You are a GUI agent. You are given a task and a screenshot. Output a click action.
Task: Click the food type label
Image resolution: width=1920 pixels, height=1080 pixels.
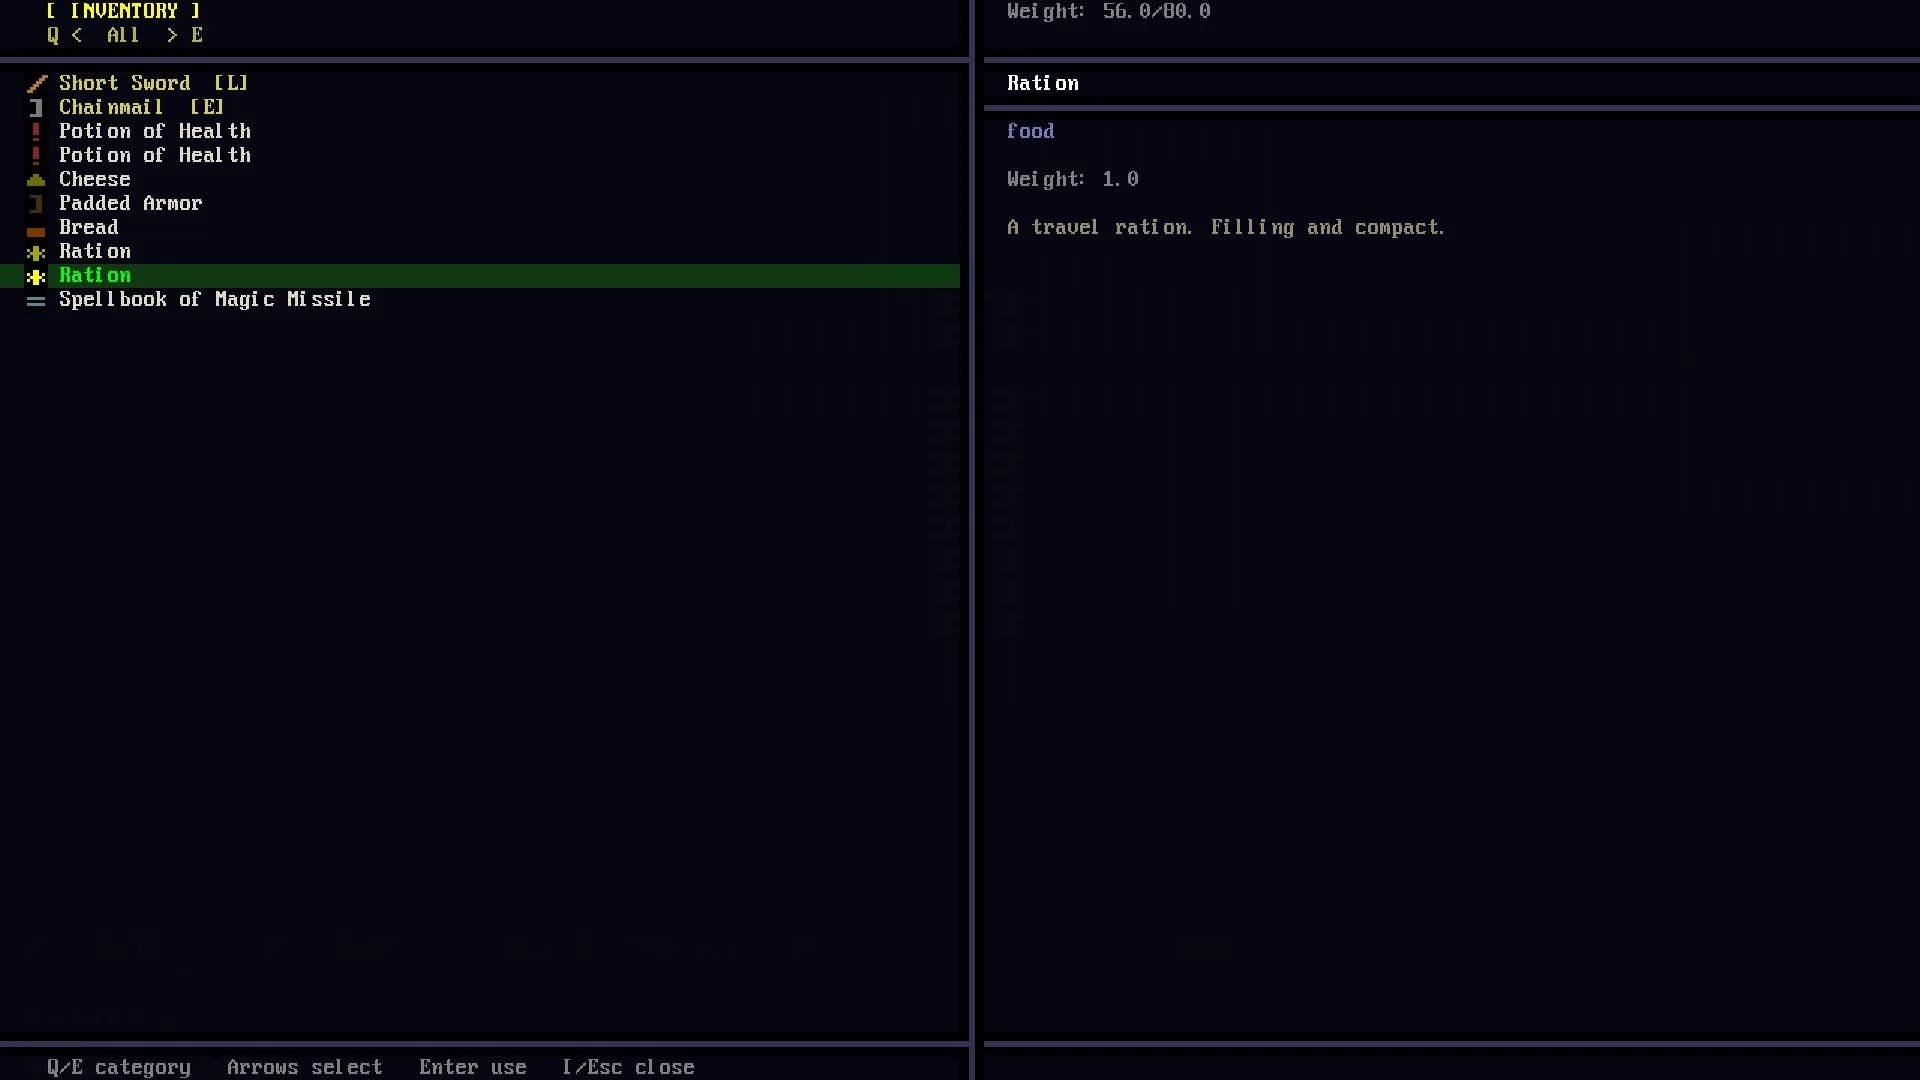pyautogui.click(x=1030, y=131)
